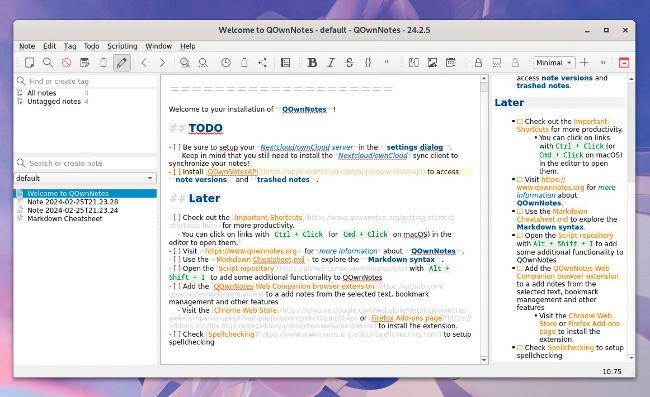Apply strikethrough formatting icon
650x397 pixels.
click(x=349, y=63)
